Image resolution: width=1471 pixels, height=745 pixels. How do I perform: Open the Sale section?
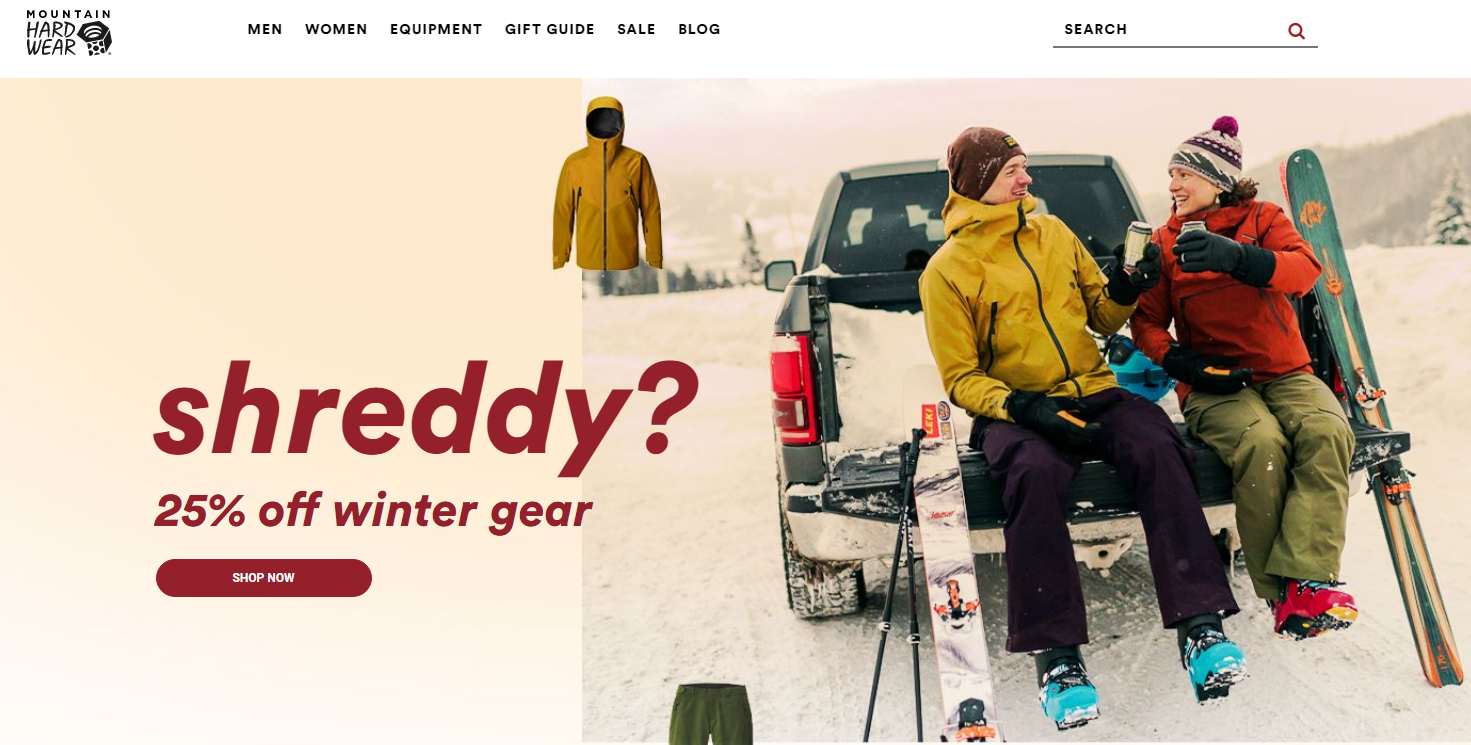click(x=636, y=30)
